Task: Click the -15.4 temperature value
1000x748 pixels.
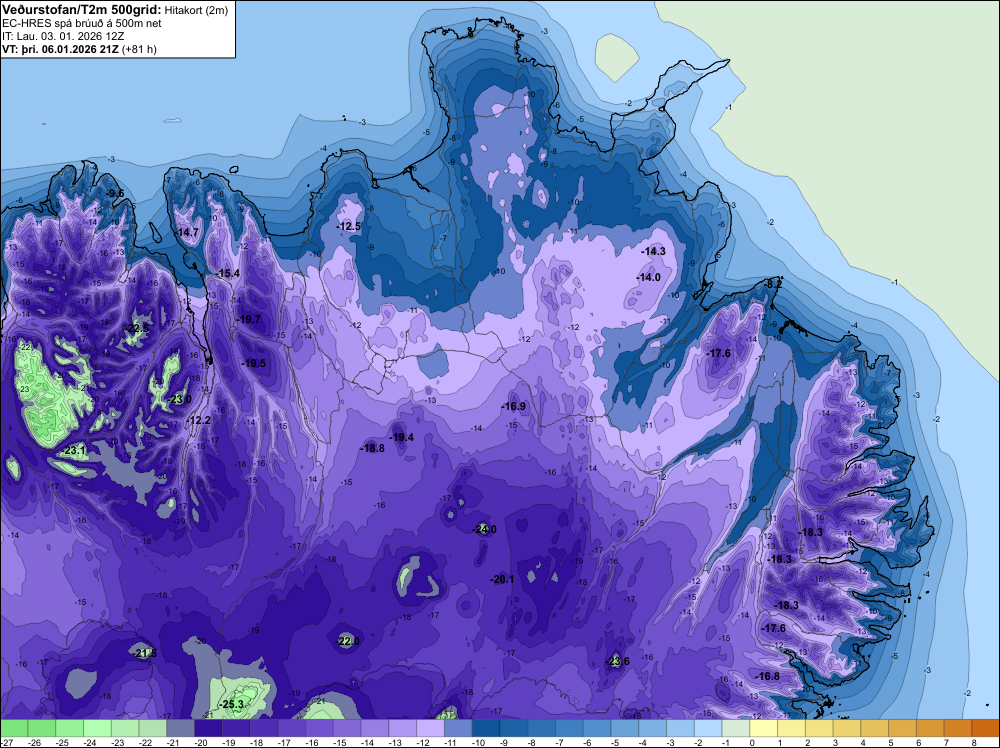Action: point(227,274)
